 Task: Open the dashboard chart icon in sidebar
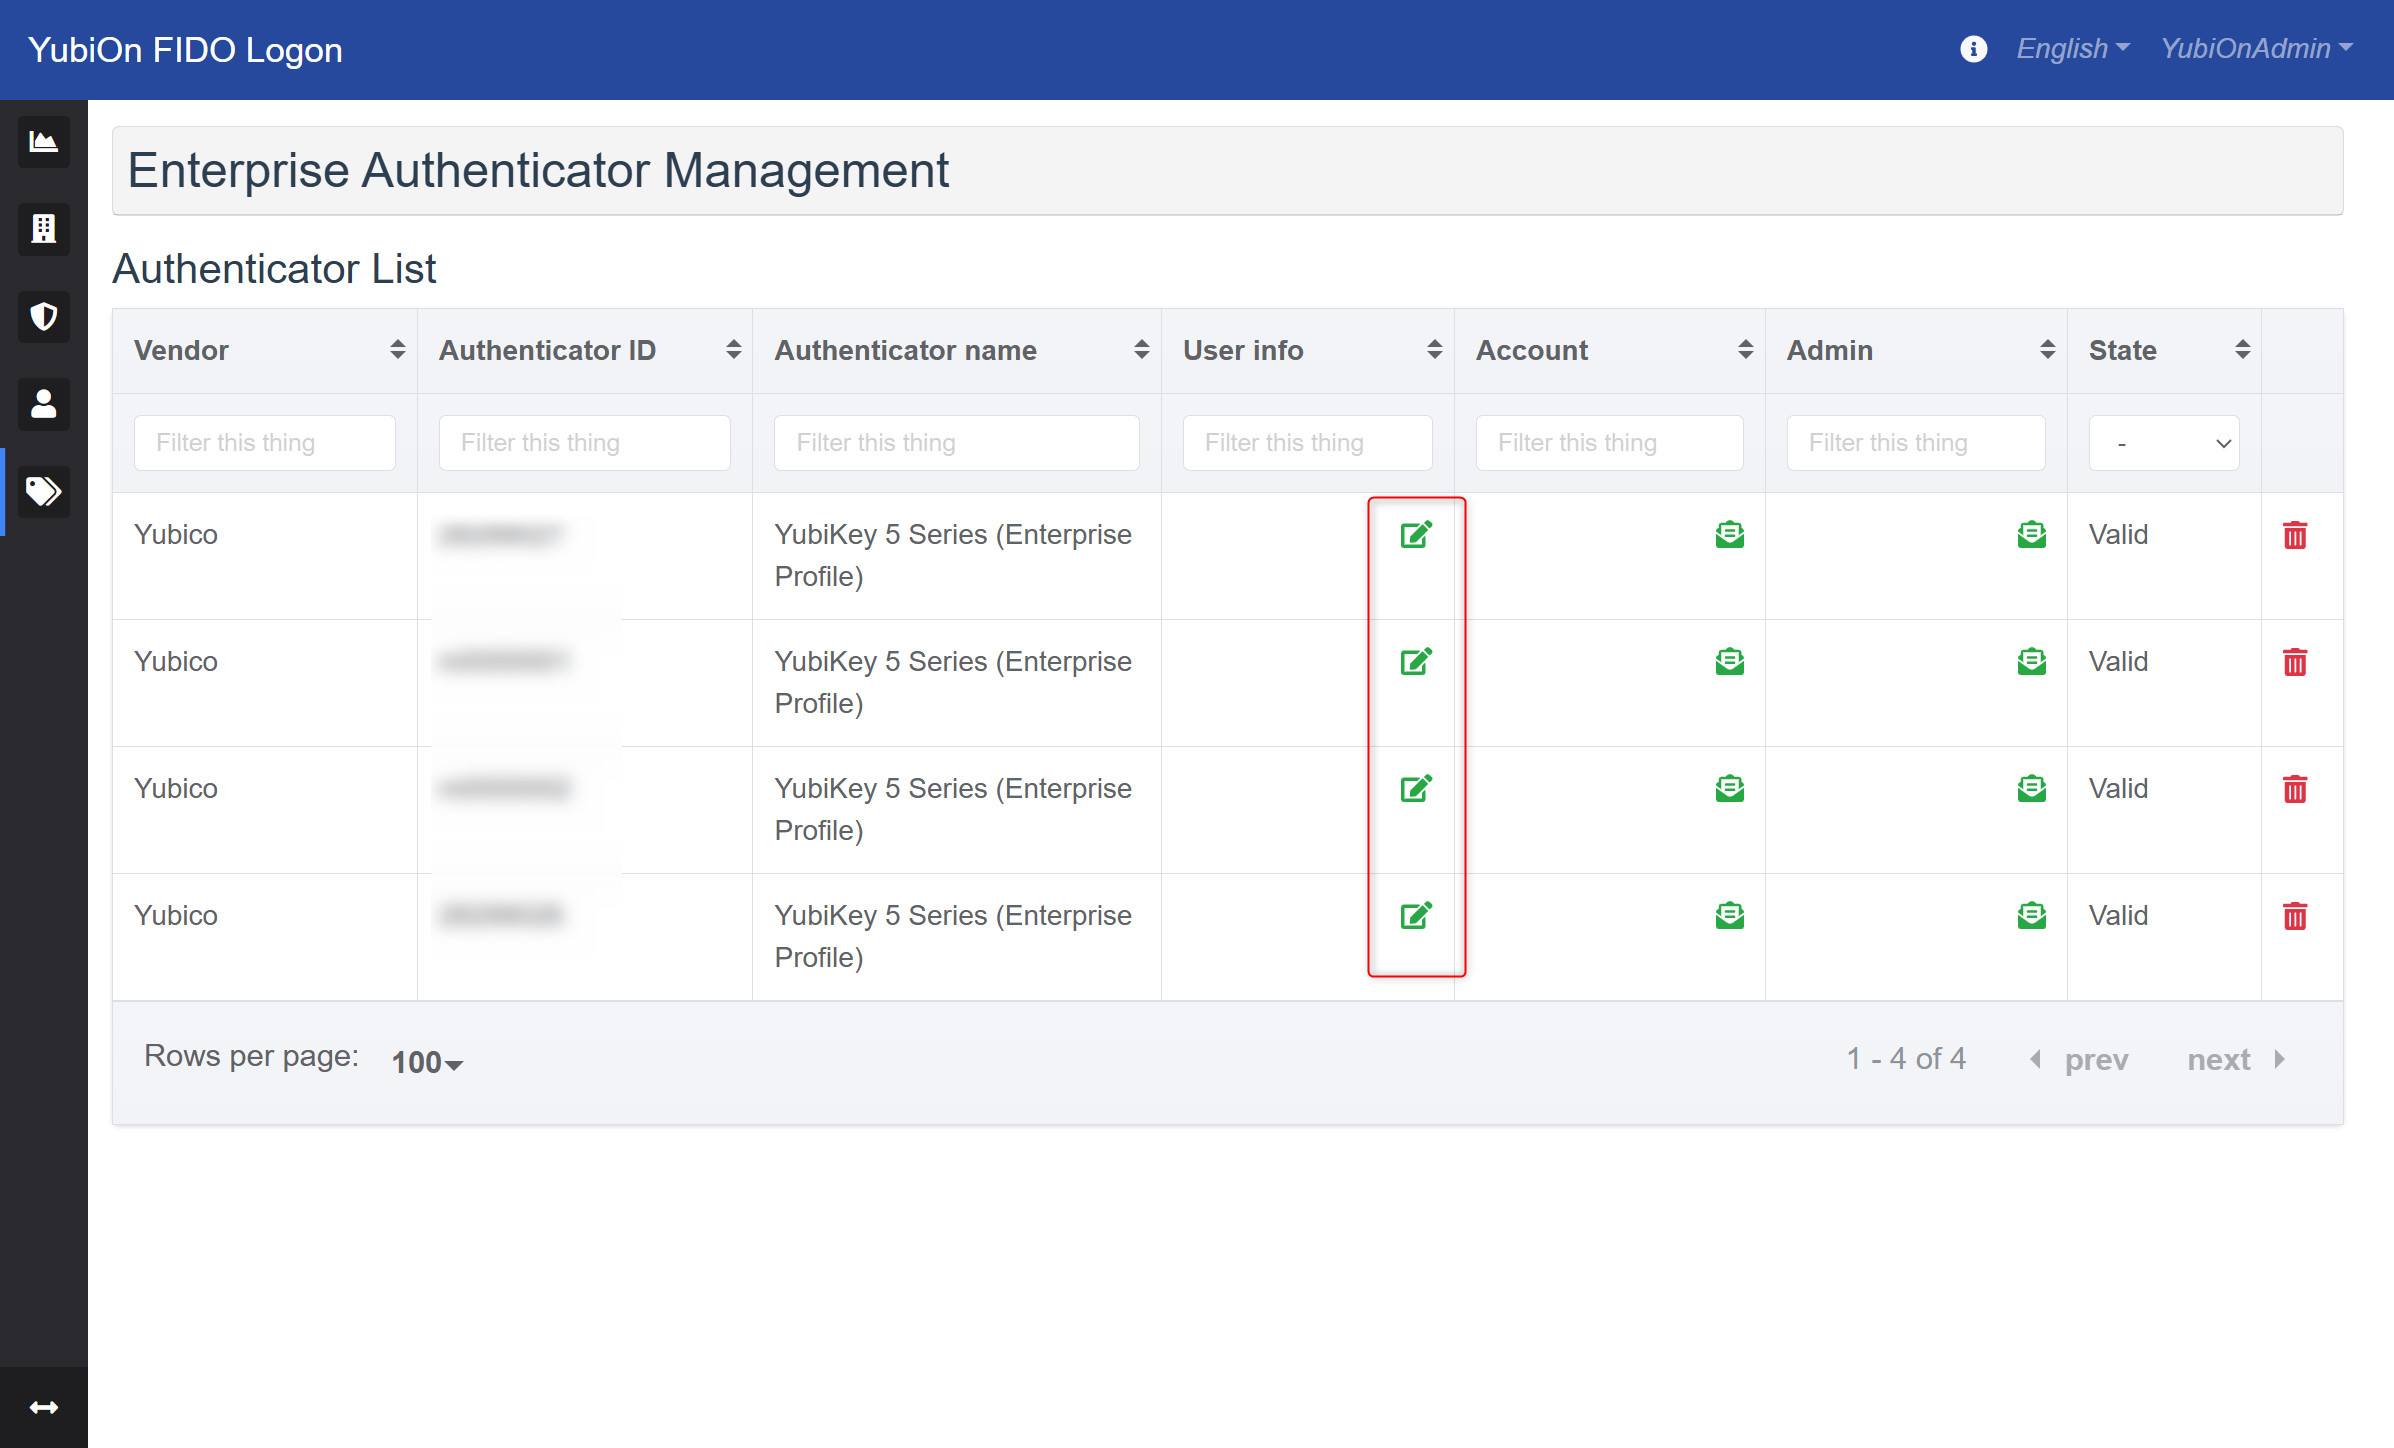(44, 142)
